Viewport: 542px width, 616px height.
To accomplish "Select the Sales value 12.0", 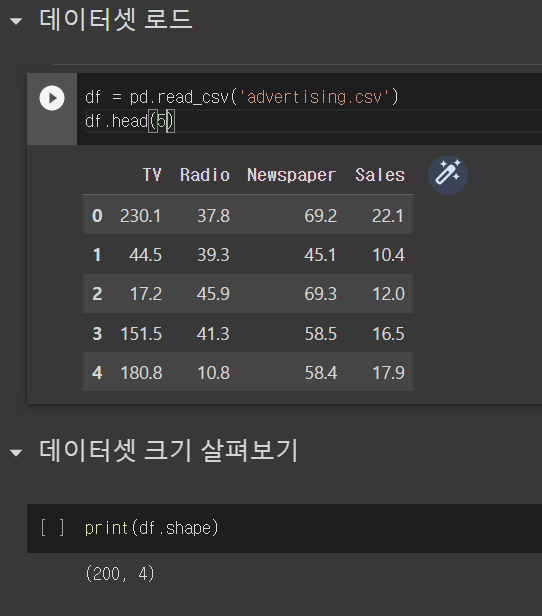I will pos(388,293).
